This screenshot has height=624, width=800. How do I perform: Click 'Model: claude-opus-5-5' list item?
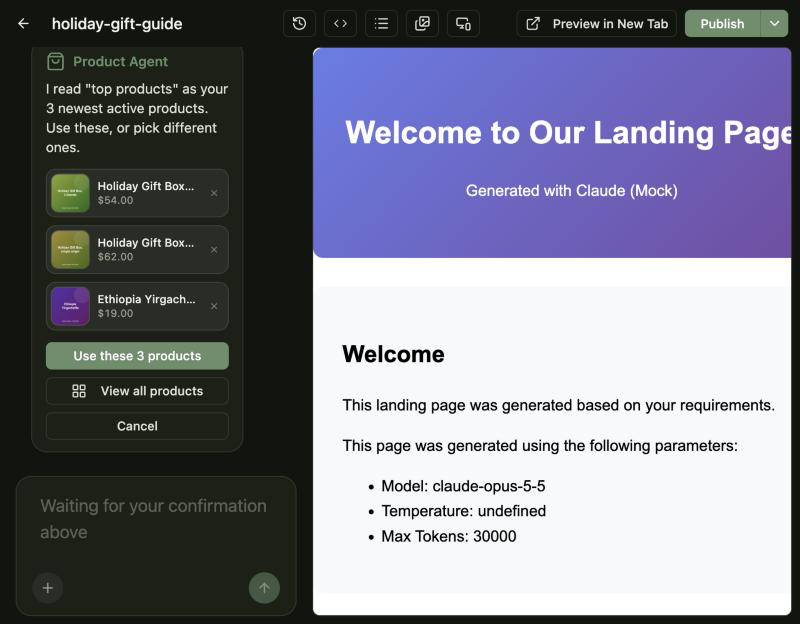click(x=463, y=486)
